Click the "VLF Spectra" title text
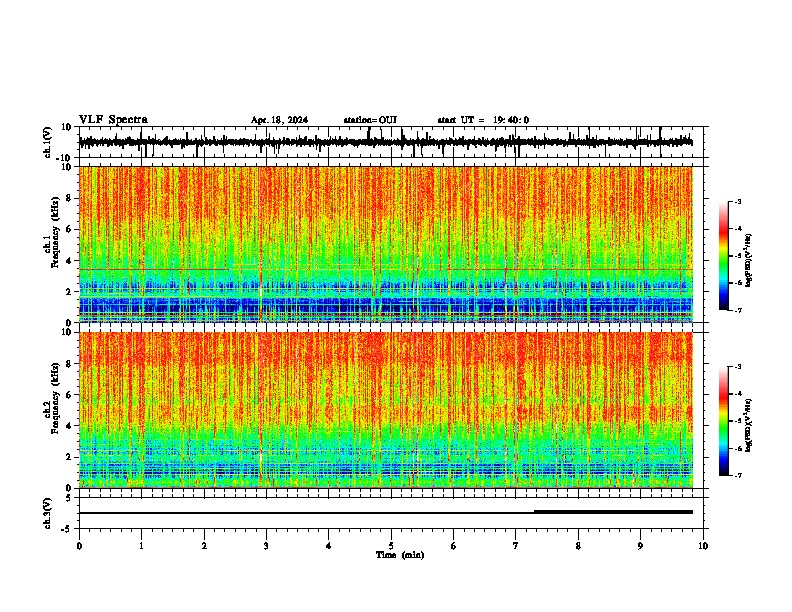 pos(113,120)
